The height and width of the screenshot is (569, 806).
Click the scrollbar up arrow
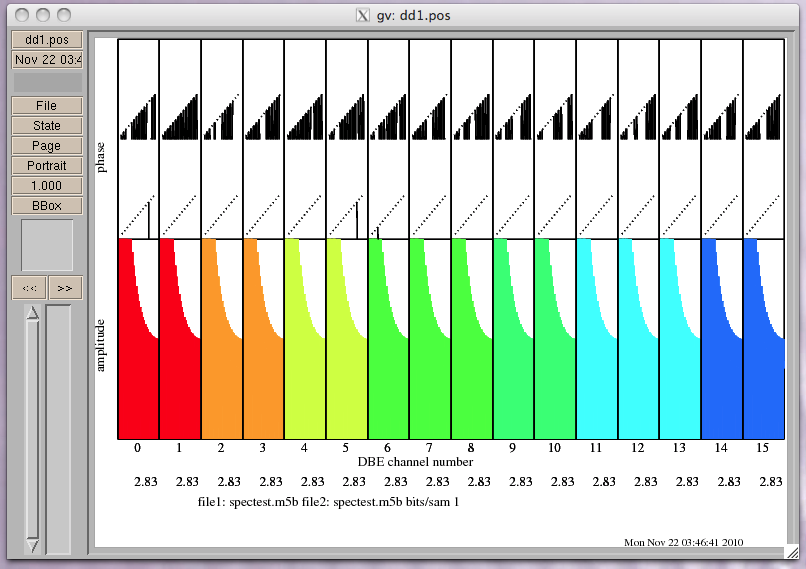[x=32, y=313]
